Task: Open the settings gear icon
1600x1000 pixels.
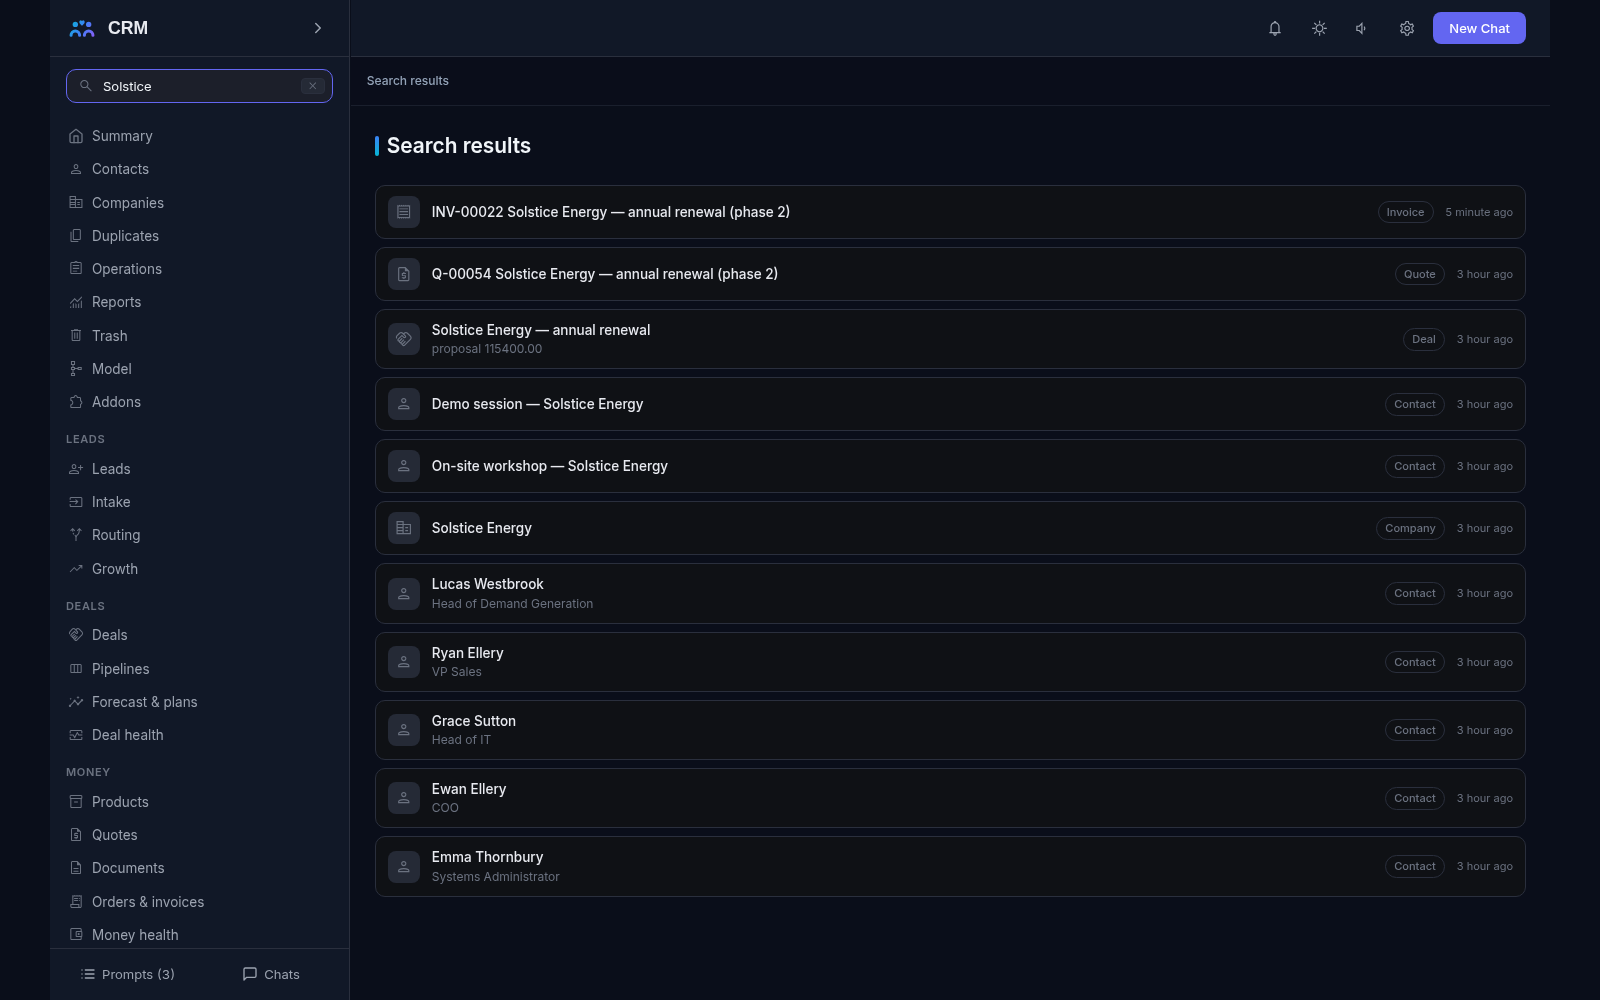Action: click(1407, 28)
